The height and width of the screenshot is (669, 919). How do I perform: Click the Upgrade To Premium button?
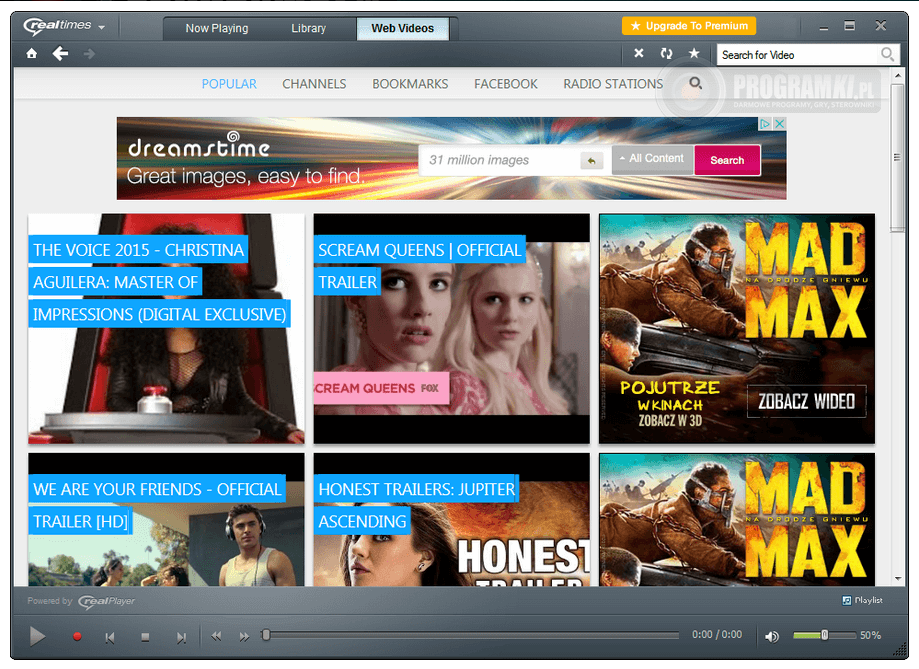point(689,26)
